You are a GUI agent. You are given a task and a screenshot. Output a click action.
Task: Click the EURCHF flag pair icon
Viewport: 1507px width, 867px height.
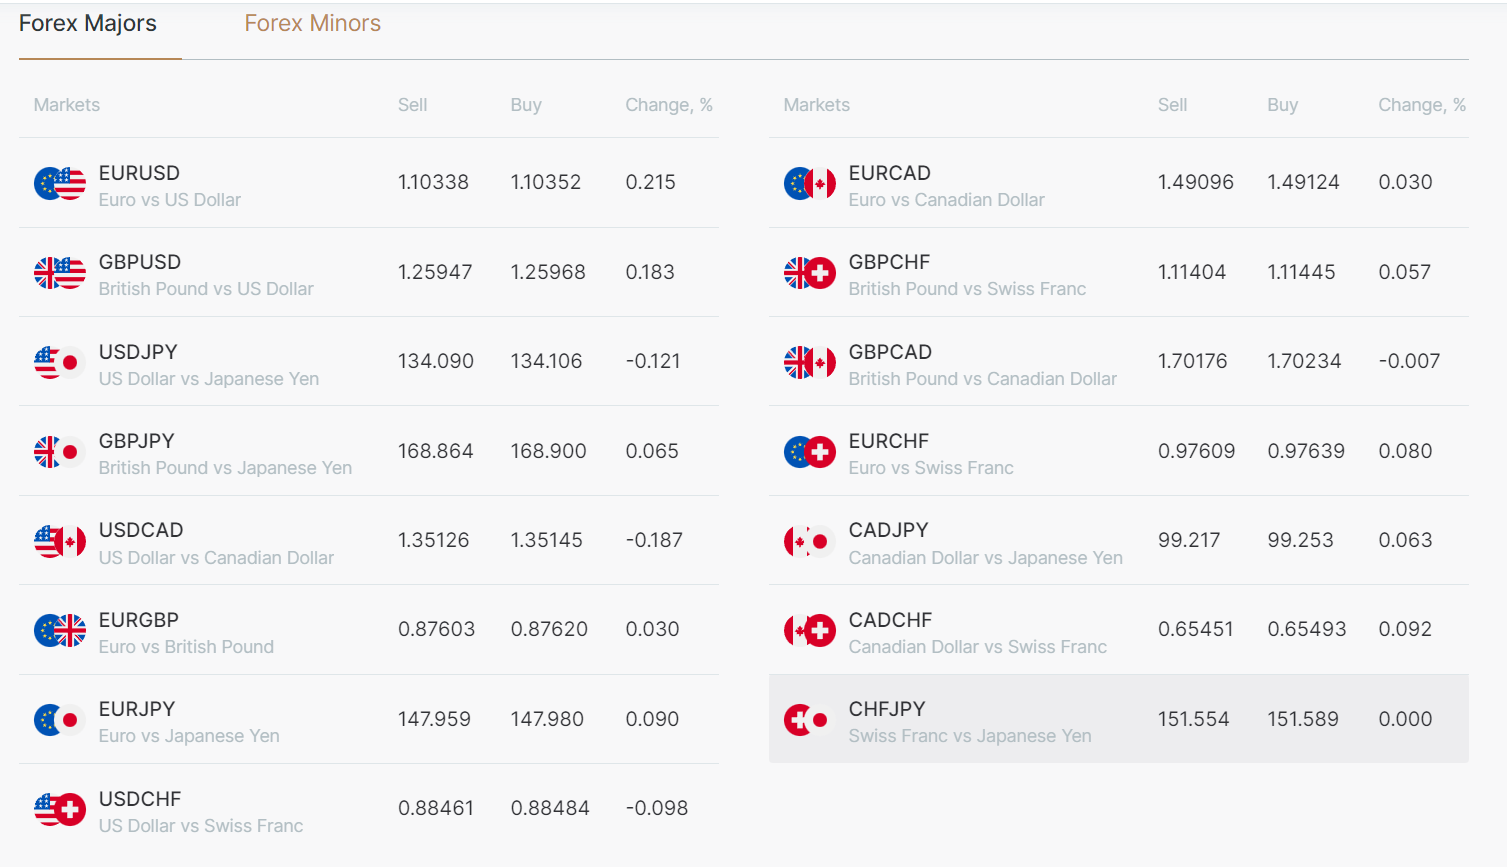(x=810, y=452)
